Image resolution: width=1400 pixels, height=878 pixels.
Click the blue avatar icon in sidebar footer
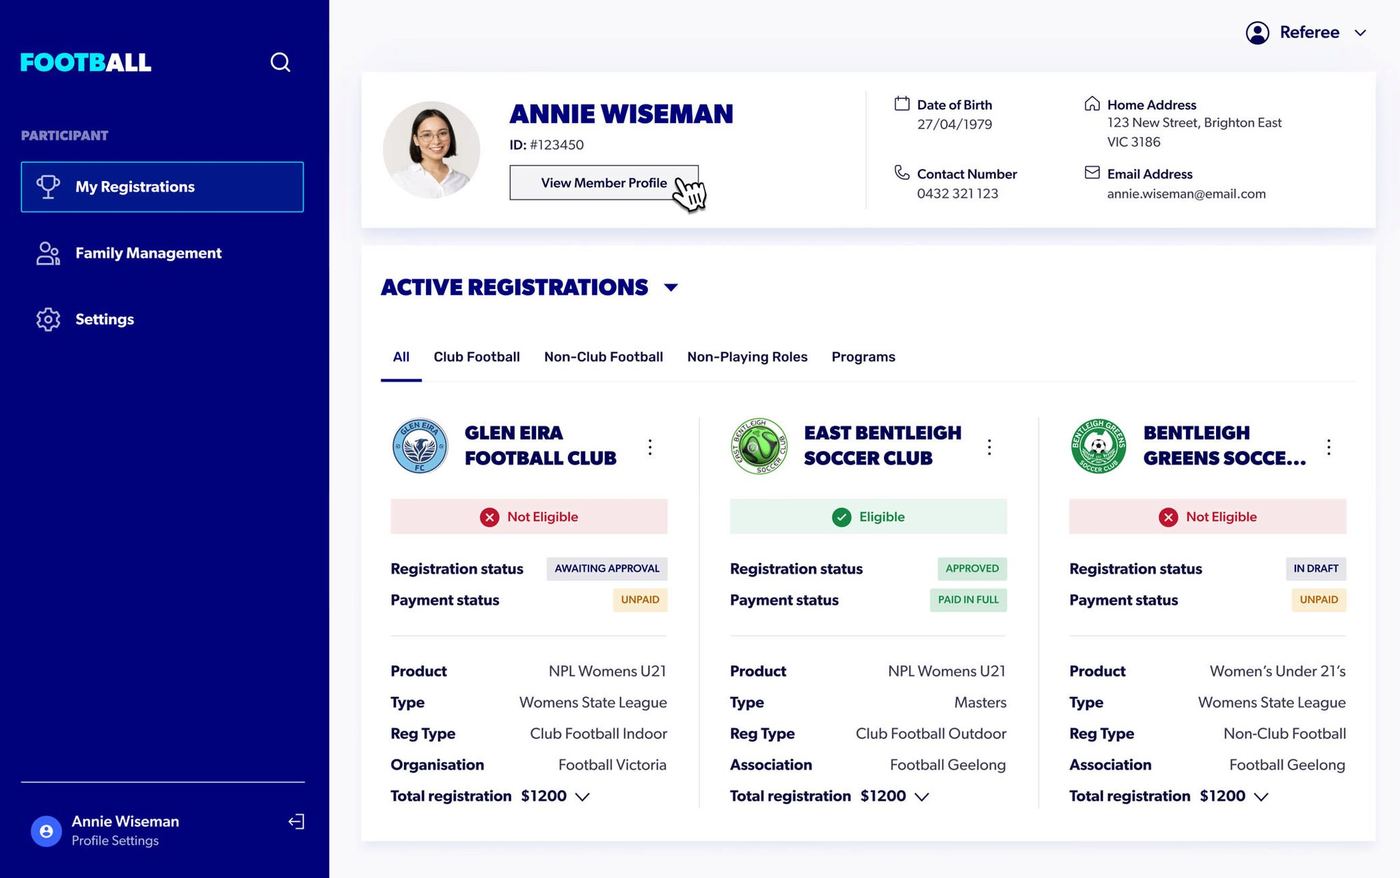pyautogui.click(x=46, y=831)
